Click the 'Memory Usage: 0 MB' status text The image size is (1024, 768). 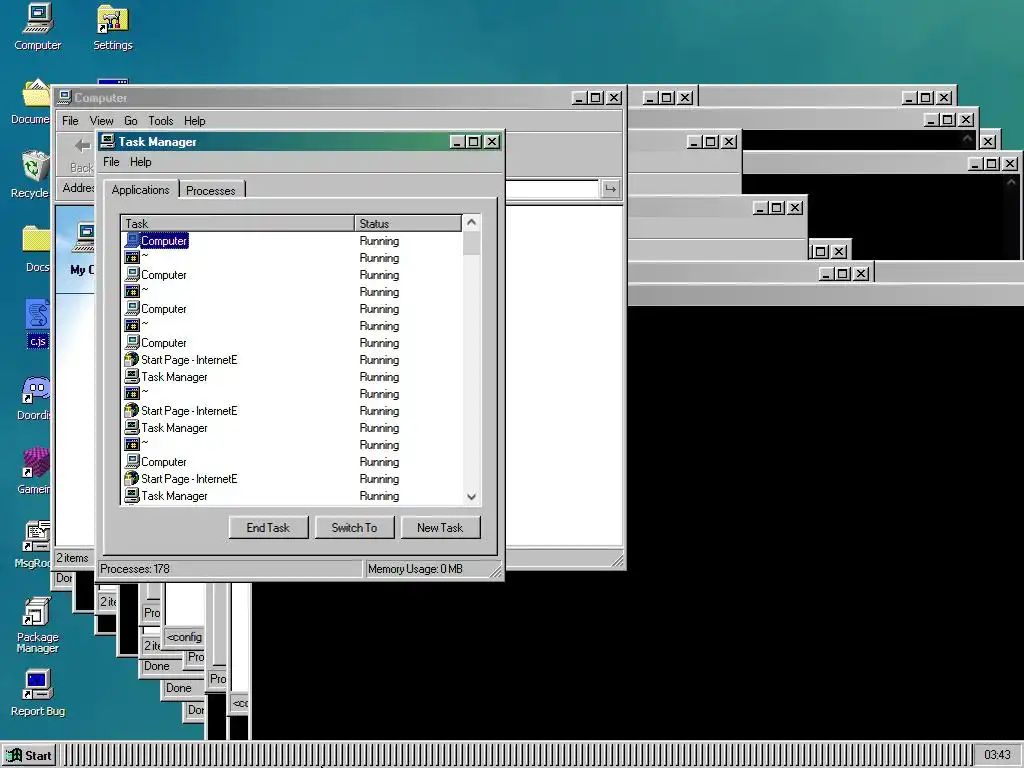[415, 569]
